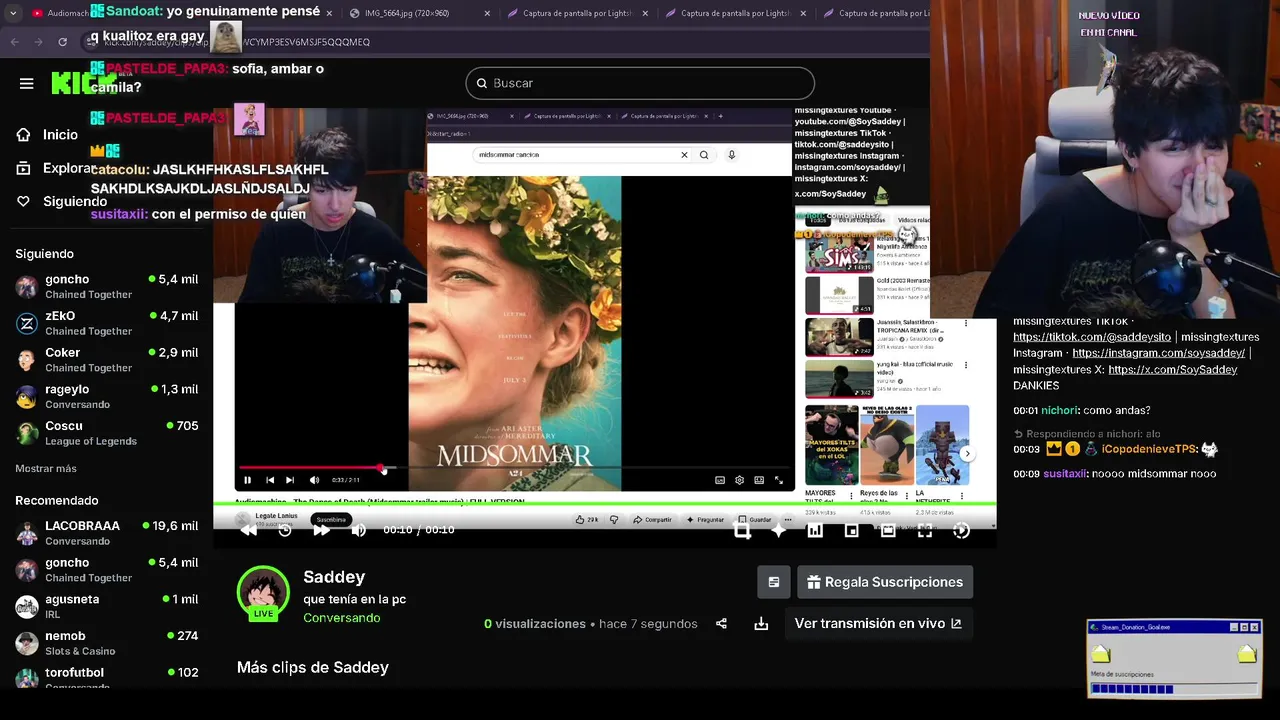Close the IMG_5664.jpg browser tab
1280x720 pixels.
487,13
